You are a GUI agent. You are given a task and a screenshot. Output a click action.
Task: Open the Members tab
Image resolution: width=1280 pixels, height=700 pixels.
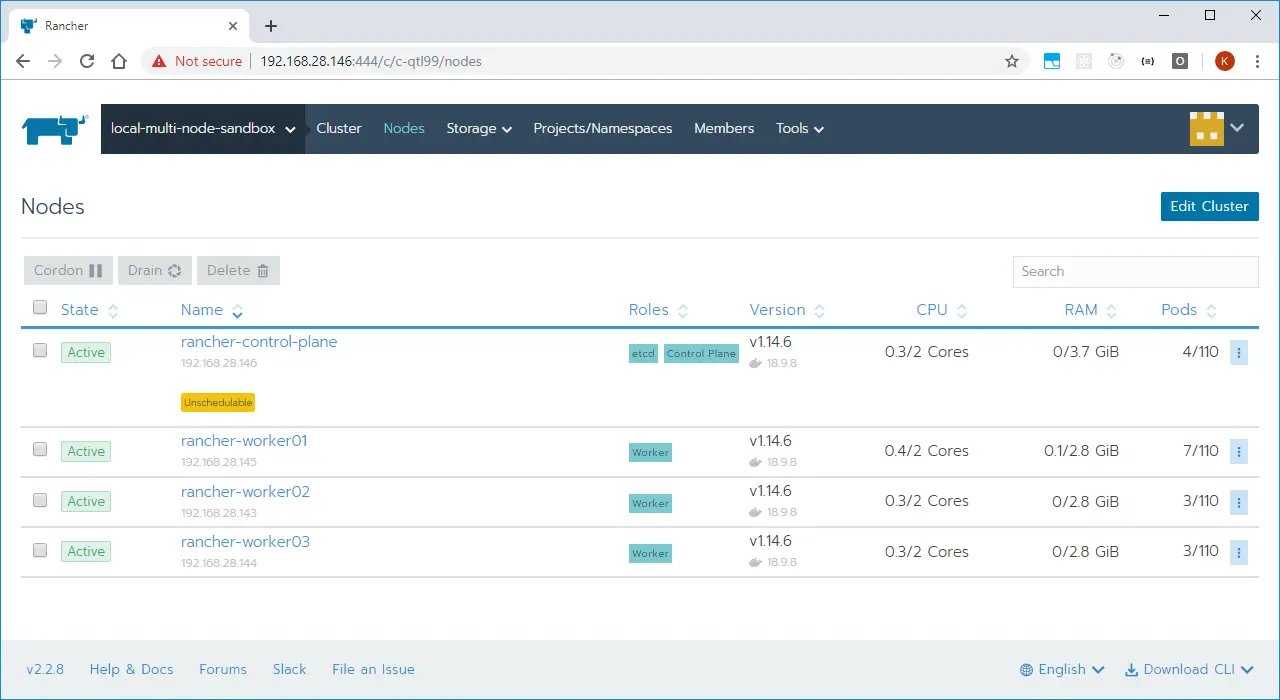point(724,129)
